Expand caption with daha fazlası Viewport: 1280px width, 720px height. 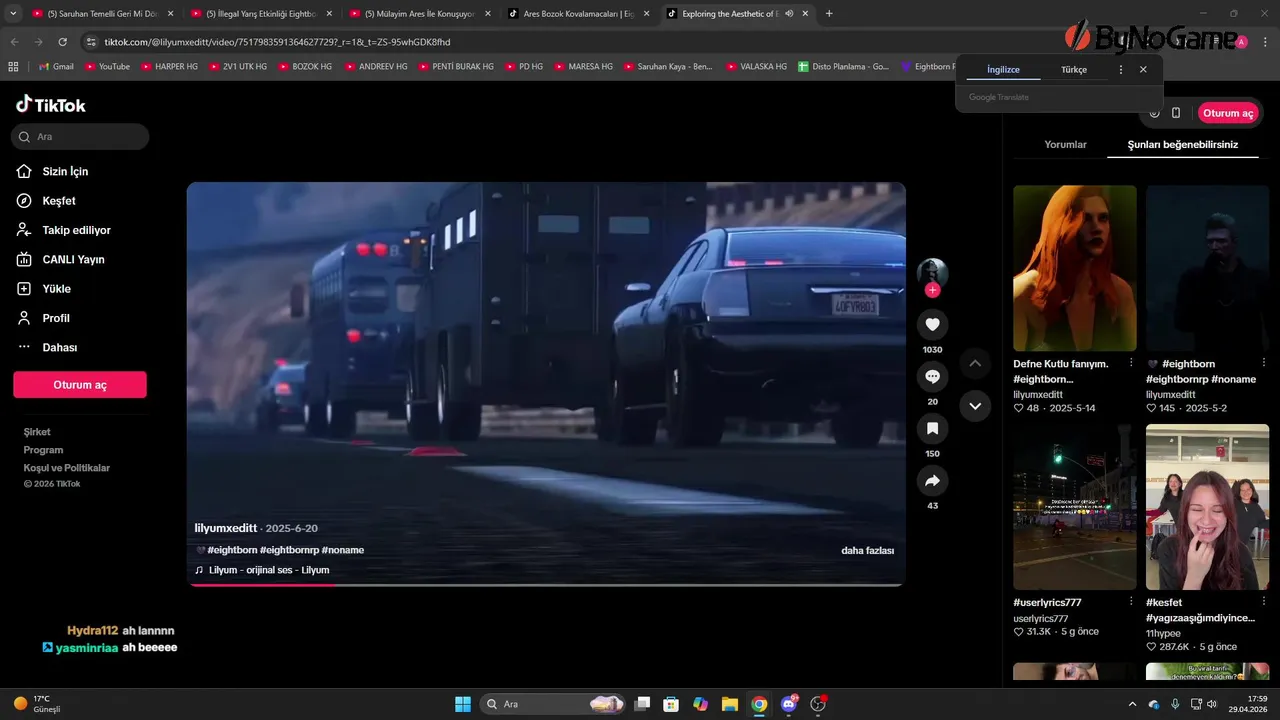coord(867,551)
